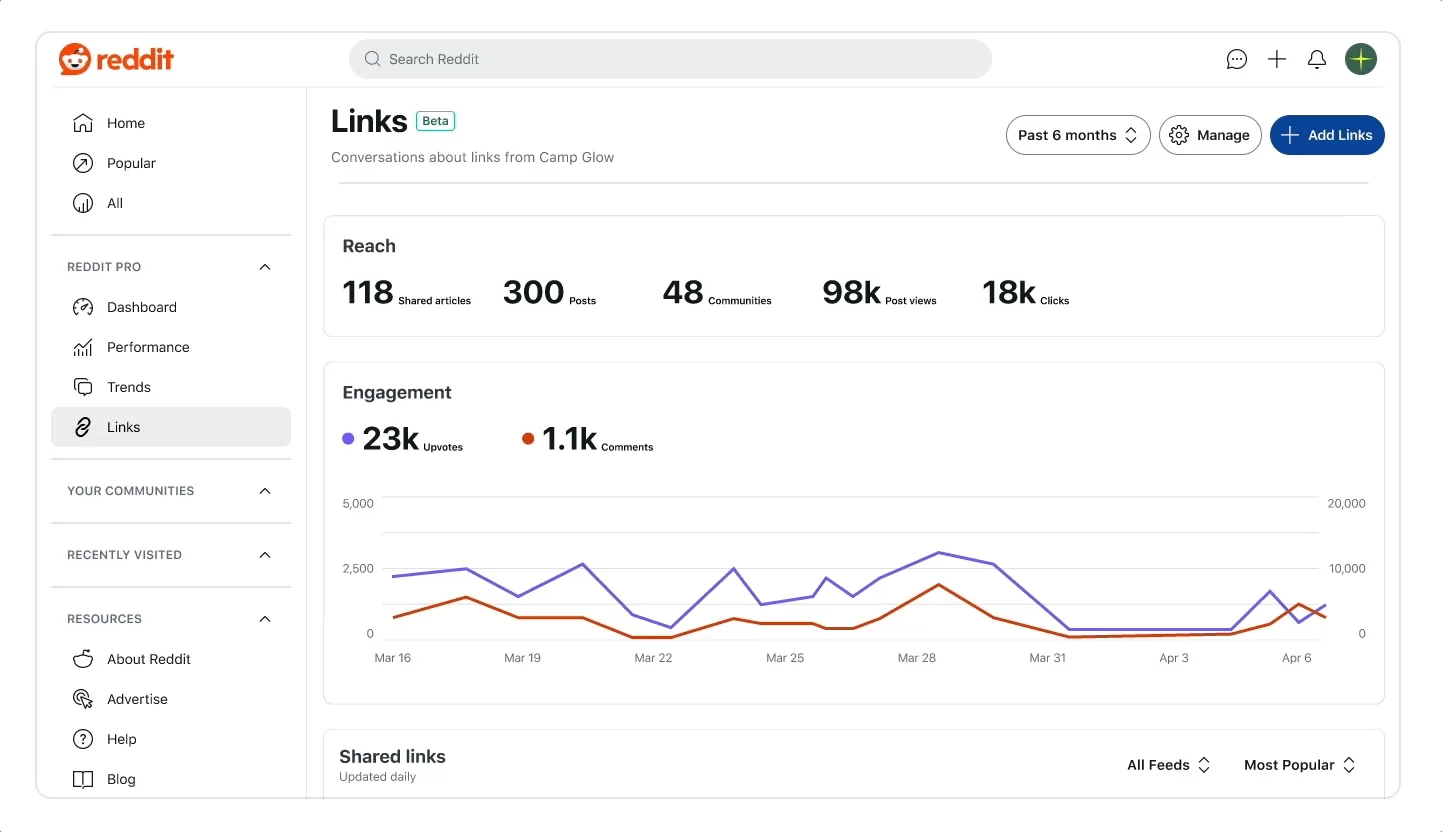Collapse the Resources section
This screenshot has height=832, width=1442.
tap(264, 618)
